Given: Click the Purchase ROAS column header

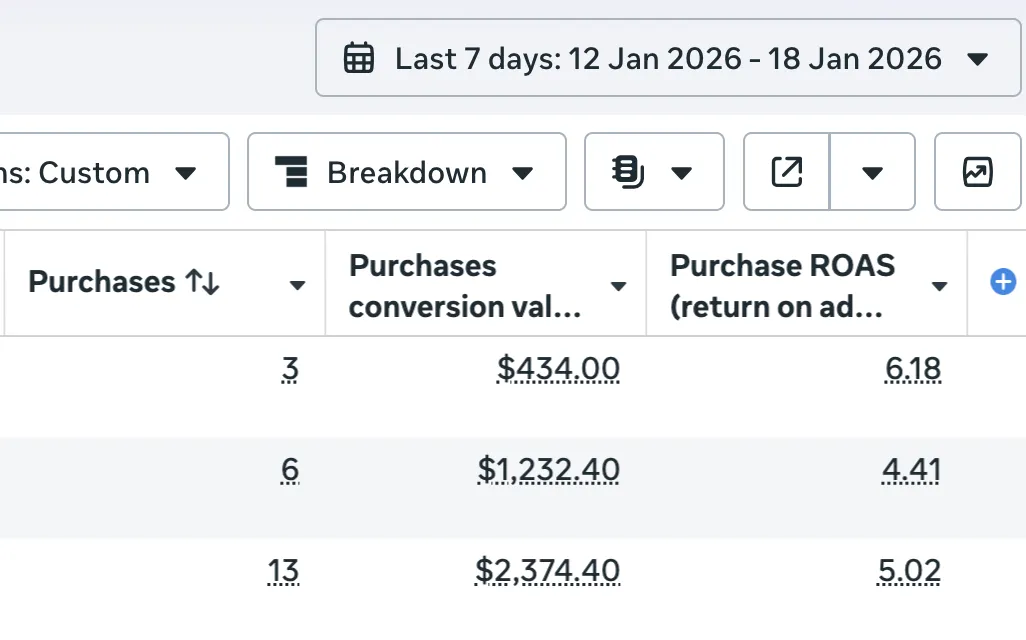Looking at the screenshot, I should (x=782, y=285).
